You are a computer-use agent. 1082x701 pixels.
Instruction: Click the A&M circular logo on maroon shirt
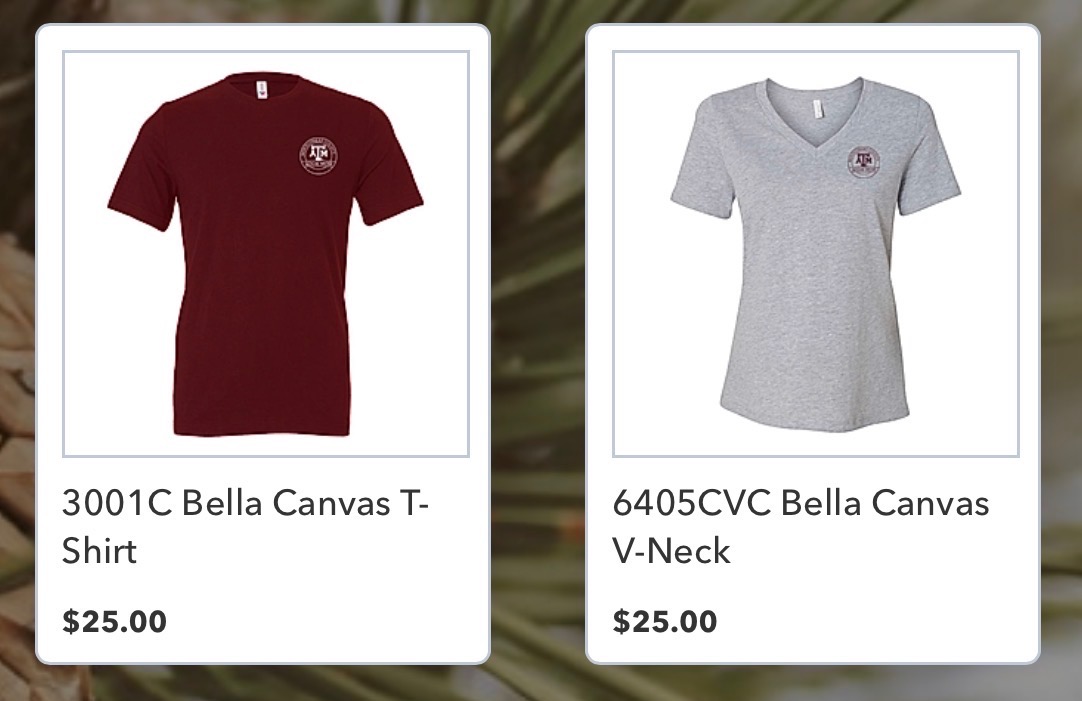[319, 155]
